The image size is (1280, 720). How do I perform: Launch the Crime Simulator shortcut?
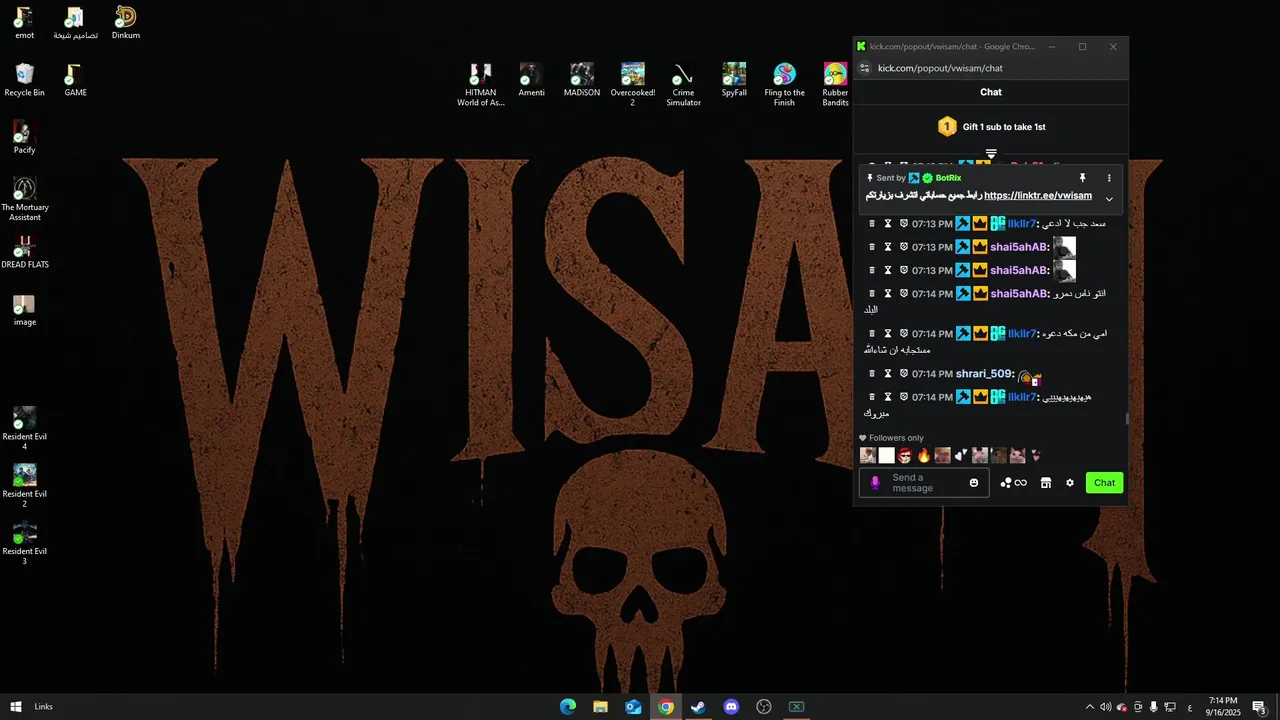tap(683, 84)
